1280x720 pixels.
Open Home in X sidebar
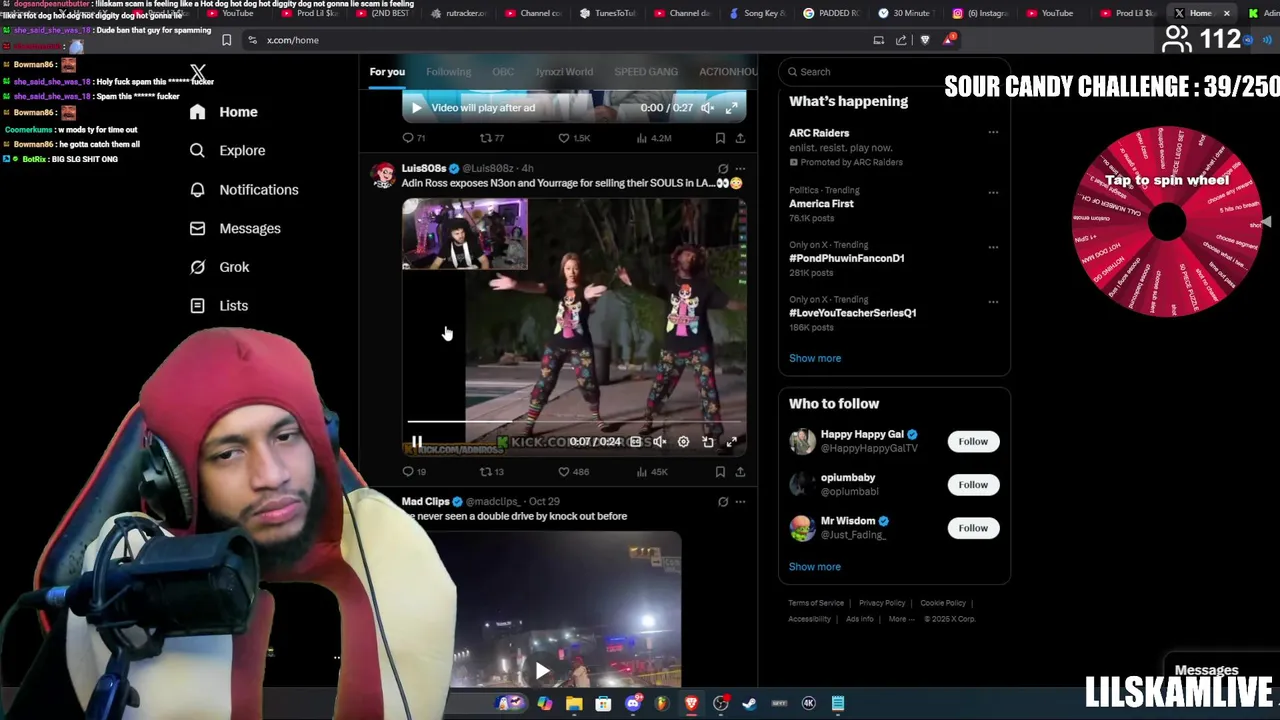[224, 112]
